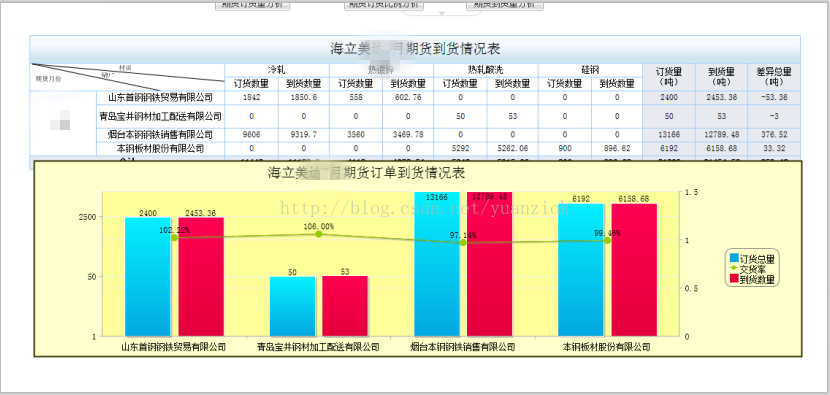Select table cell 602.76

pyautogui.click(x=408, y=97)
